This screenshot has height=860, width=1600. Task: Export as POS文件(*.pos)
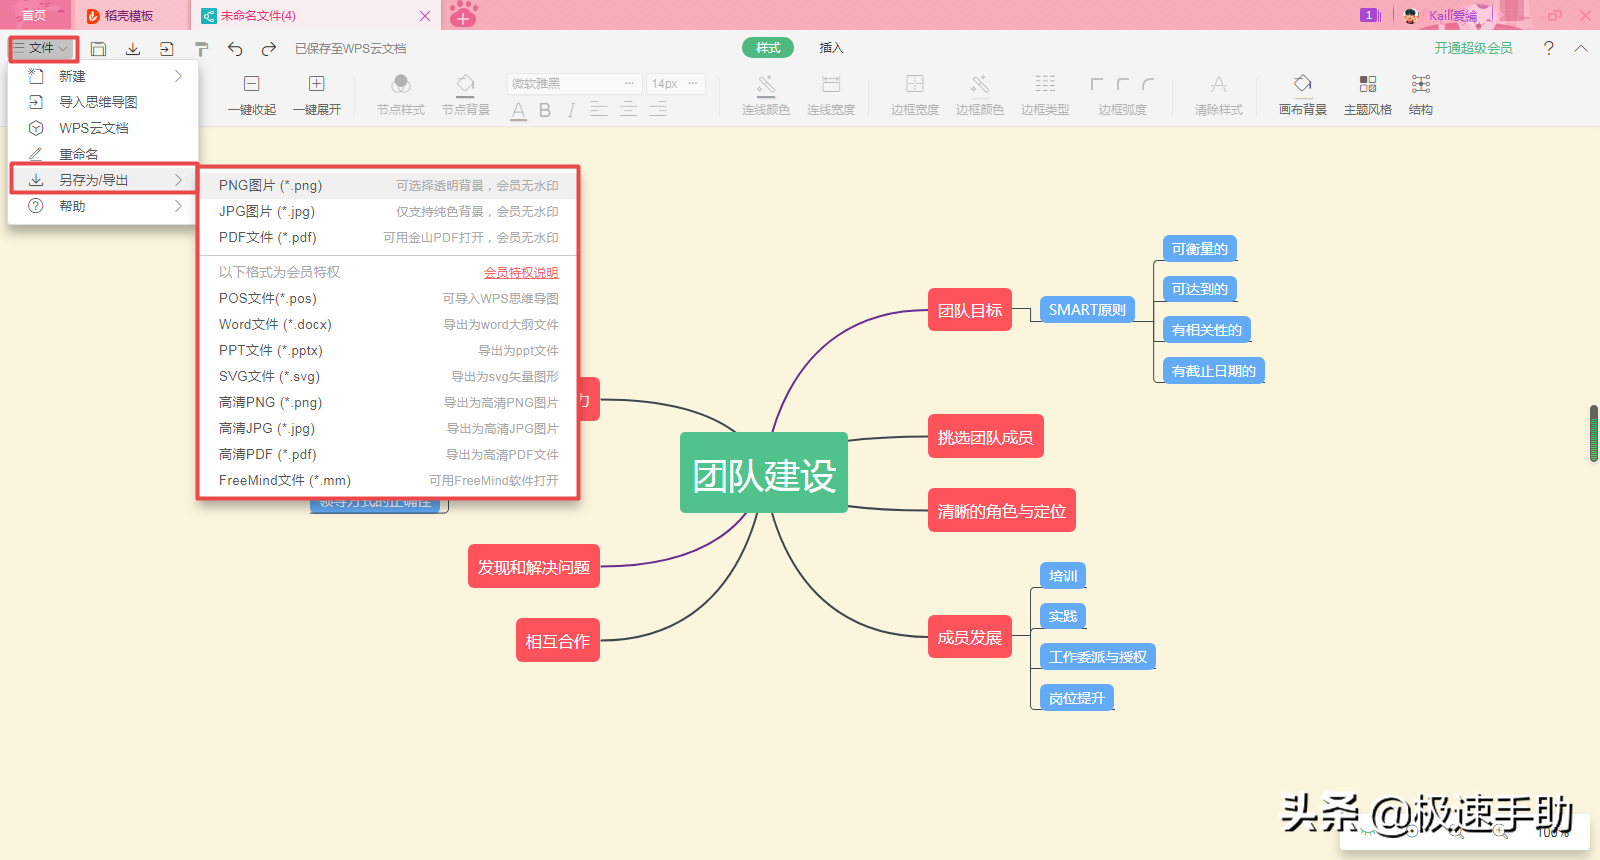[389, 299]
